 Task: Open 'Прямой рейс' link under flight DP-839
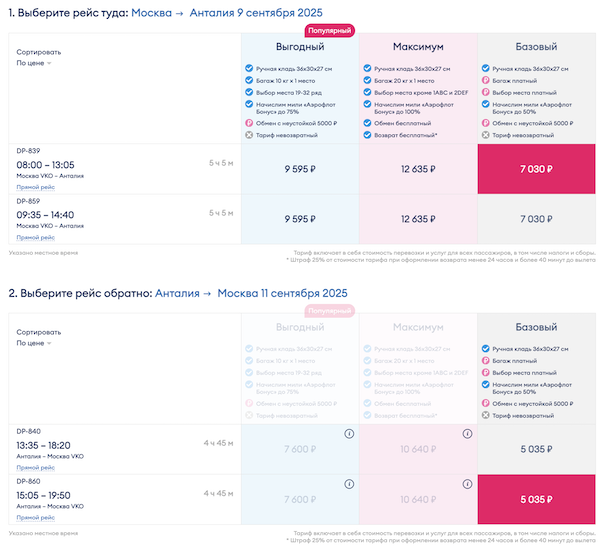click(x=35, y=187)
